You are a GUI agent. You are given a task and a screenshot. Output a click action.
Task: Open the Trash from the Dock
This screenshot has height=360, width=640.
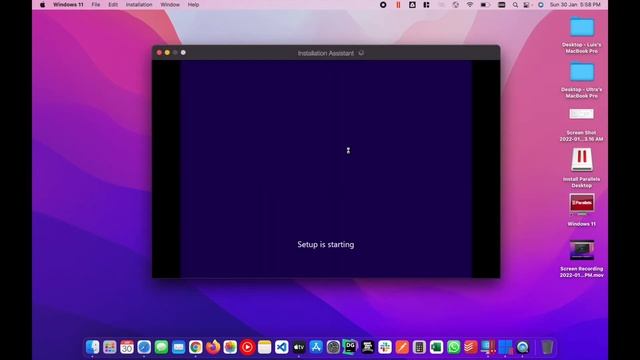click(547, 347)
